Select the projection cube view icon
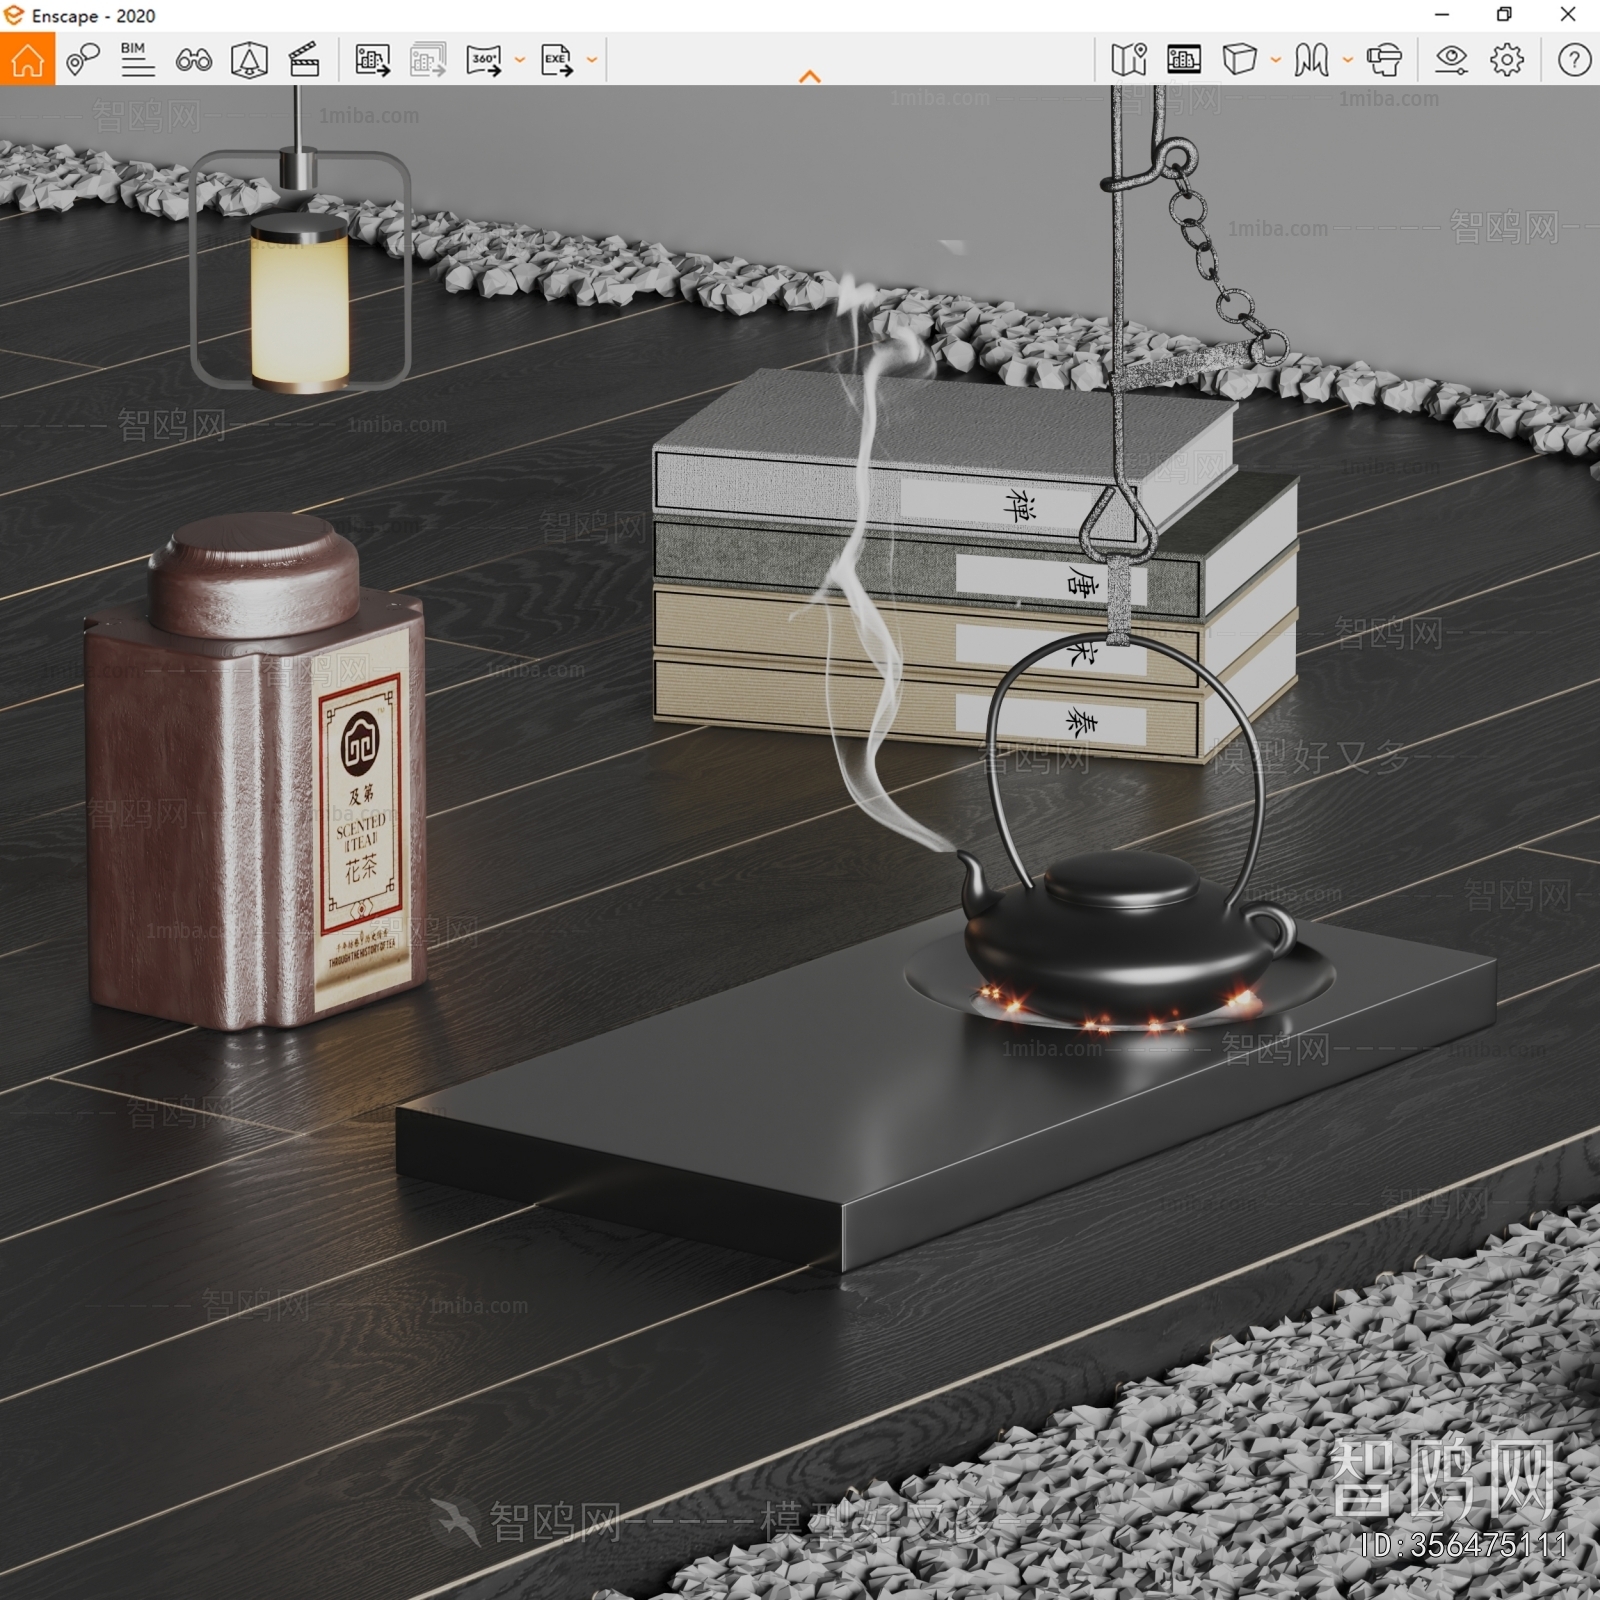 click(1239, 60)
